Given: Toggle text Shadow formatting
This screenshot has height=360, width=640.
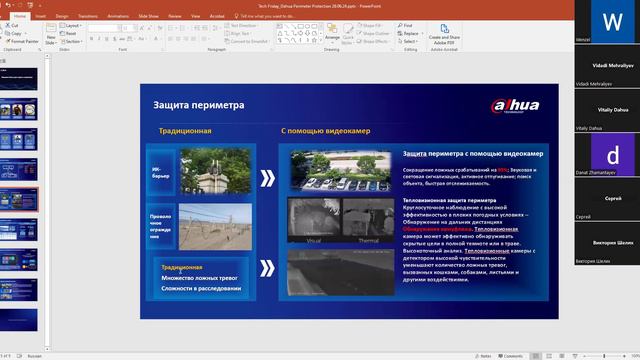Looking at the screenshot, I should [x=114, y=39].
